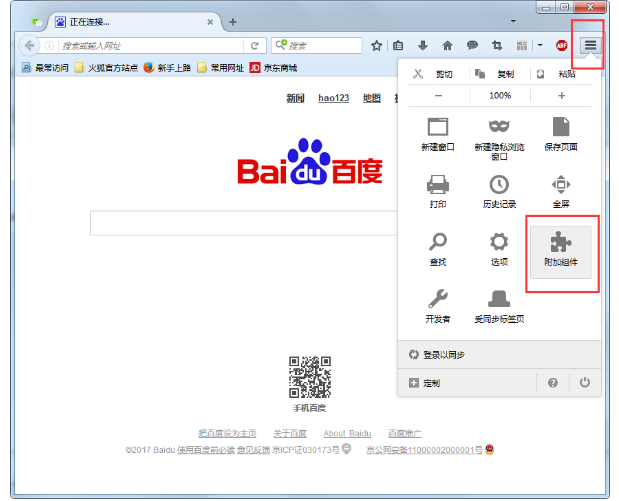Go to home page icon
The width and height of the screenshot is (619, 501).
click(447, 46)
